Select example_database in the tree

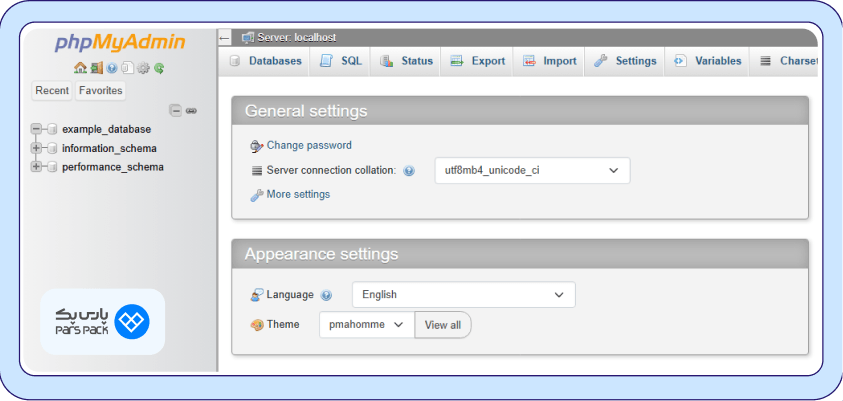click(x=106, y=130)
